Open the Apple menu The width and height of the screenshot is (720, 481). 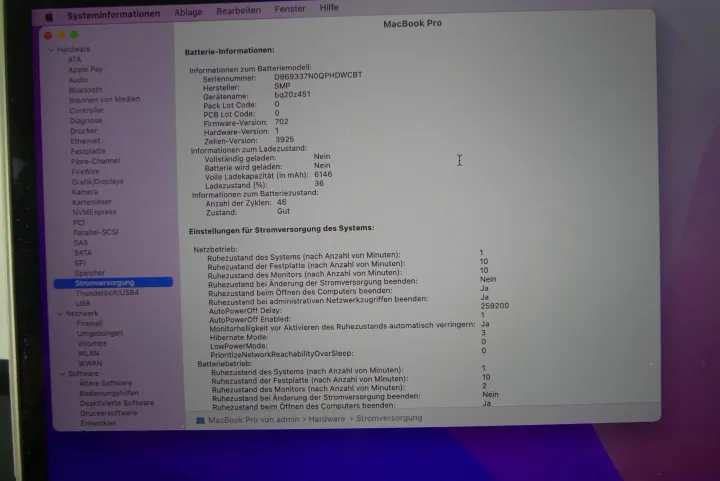(x=48, y=15)
